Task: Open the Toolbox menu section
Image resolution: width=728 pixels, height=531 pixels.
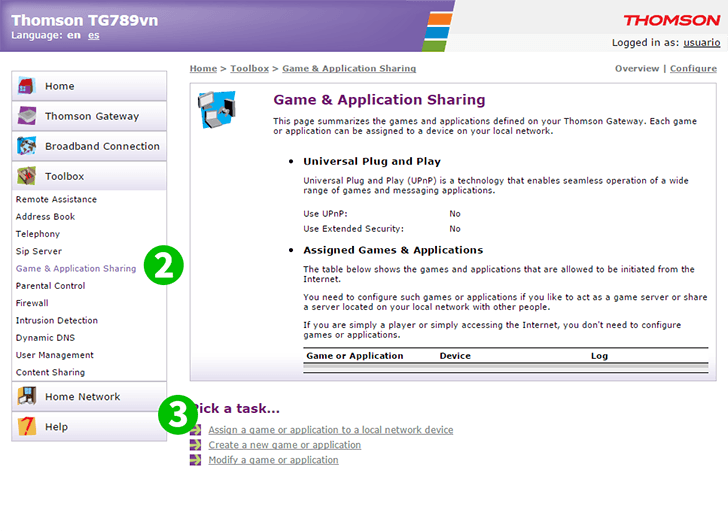Action: point(89,176)
